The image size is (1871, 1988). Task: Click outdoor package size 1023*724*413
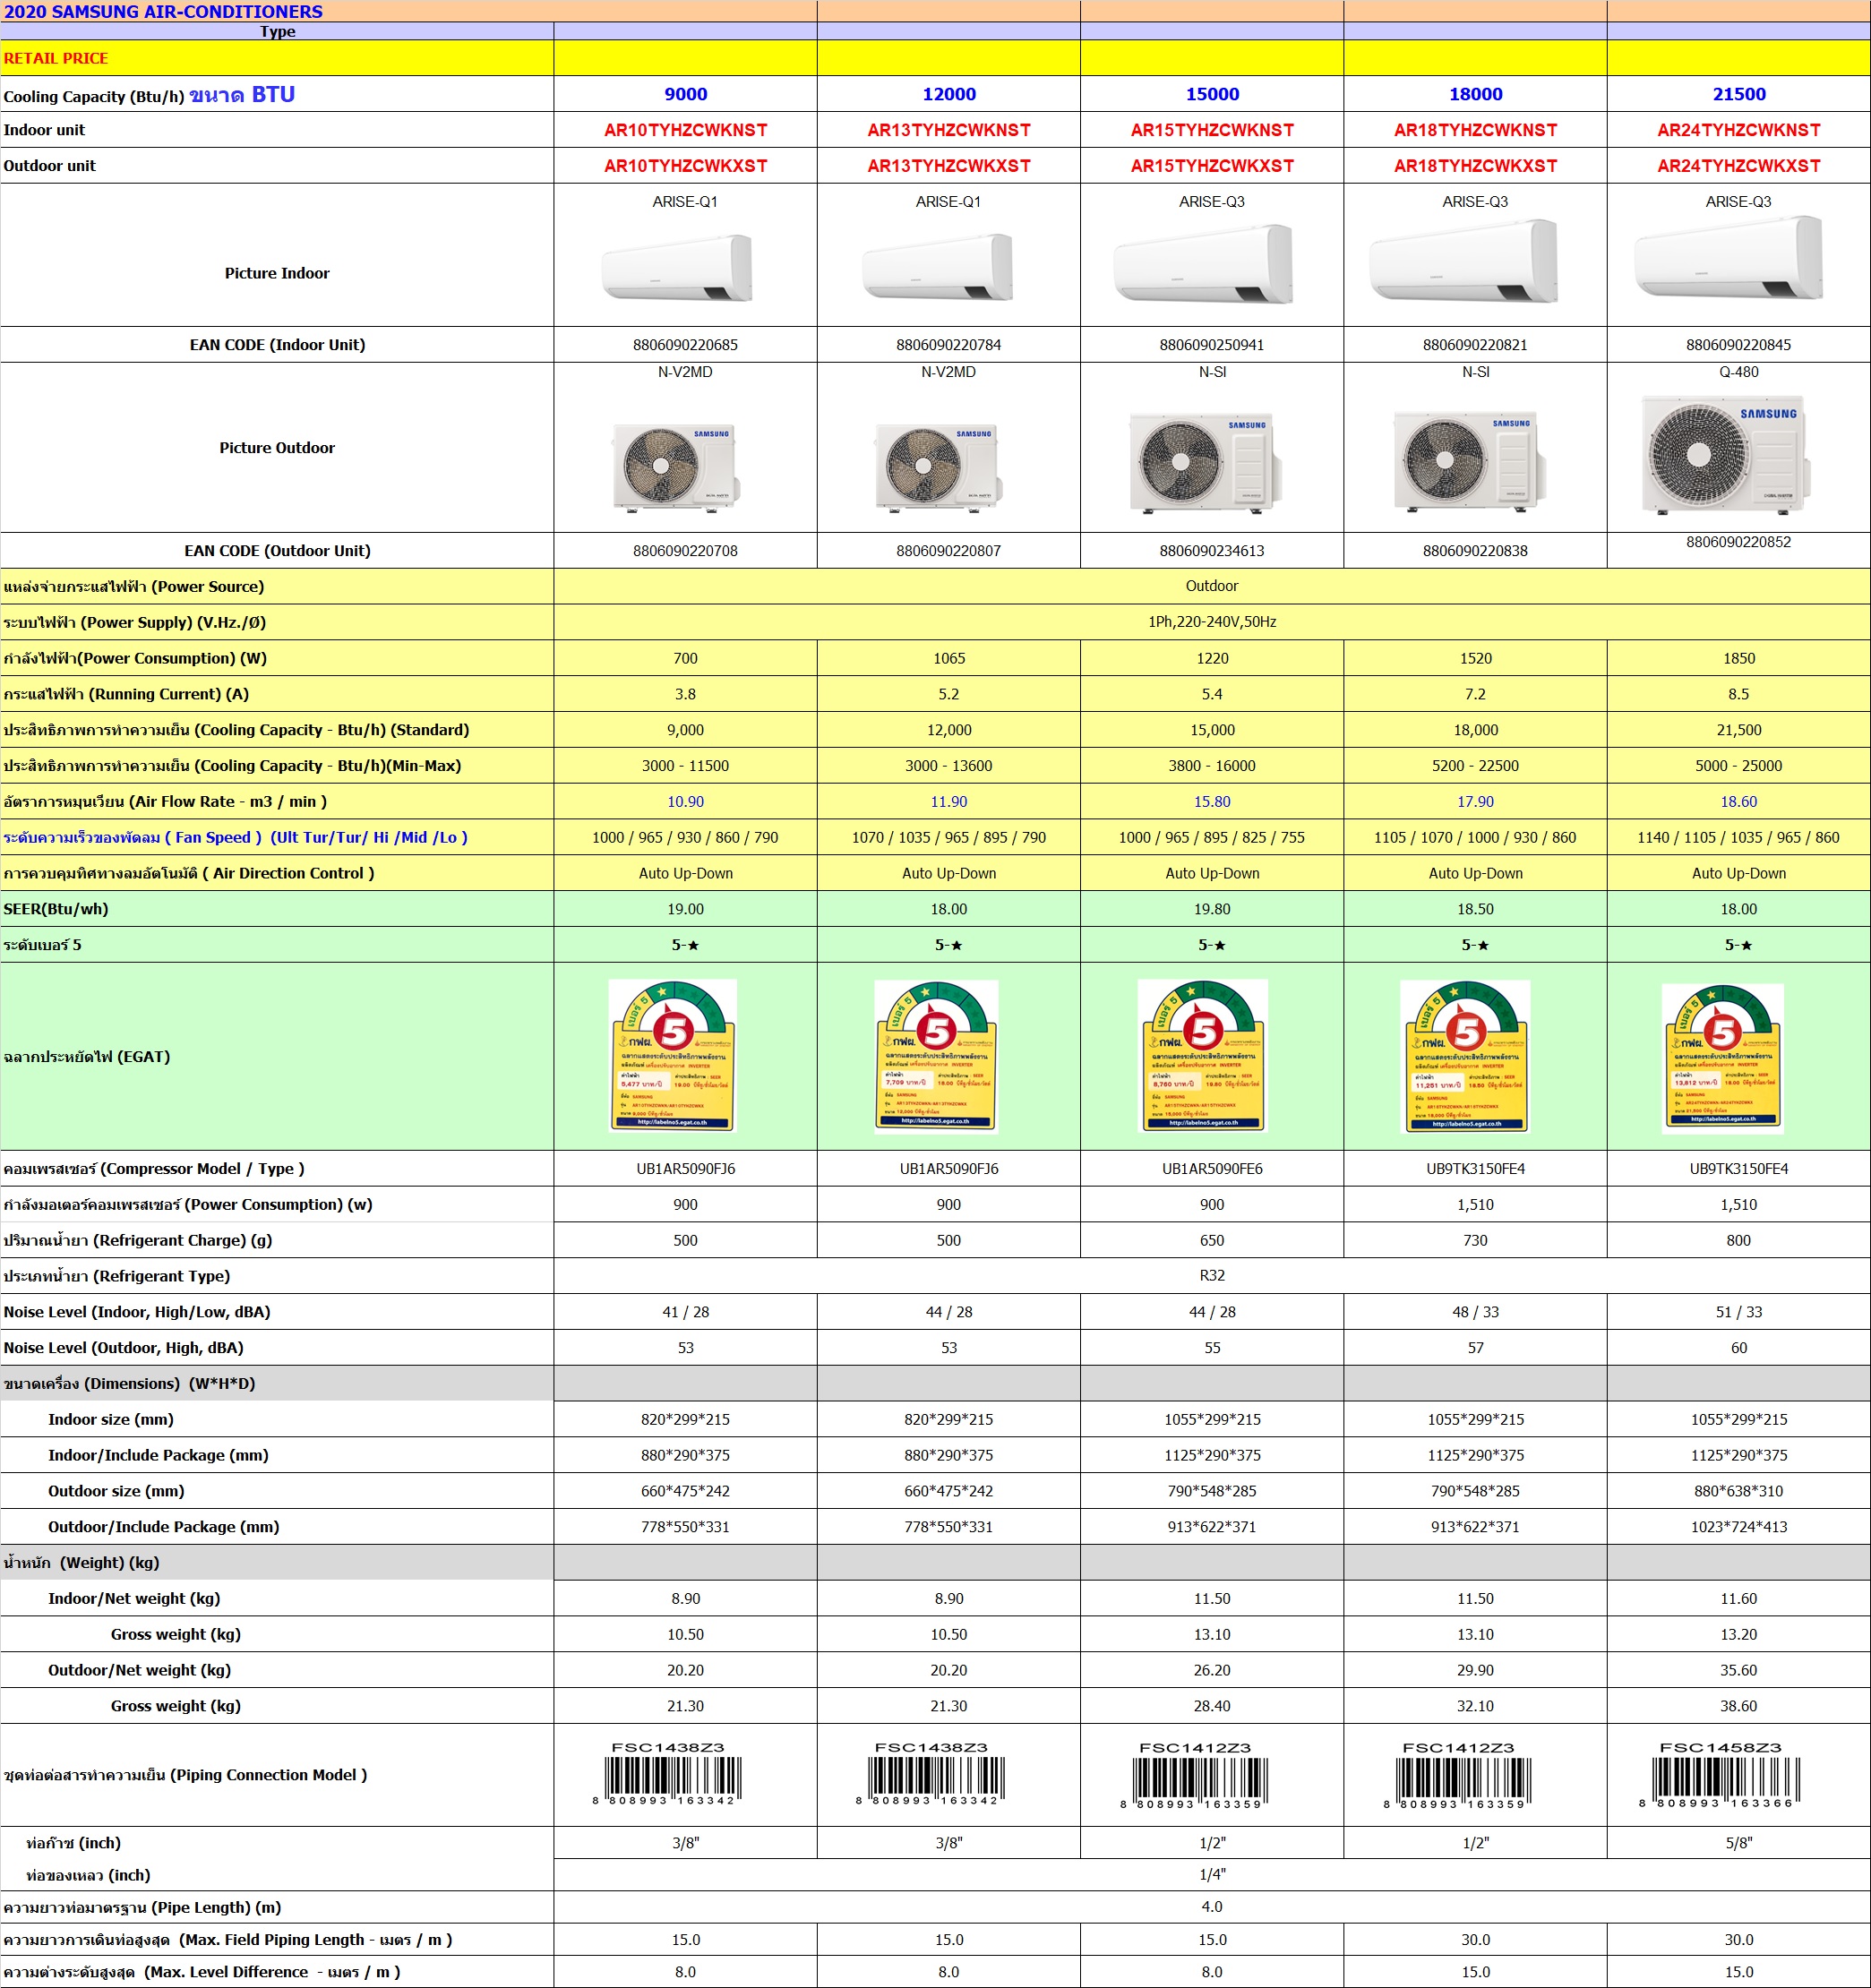click(x=1739, y=1527)
